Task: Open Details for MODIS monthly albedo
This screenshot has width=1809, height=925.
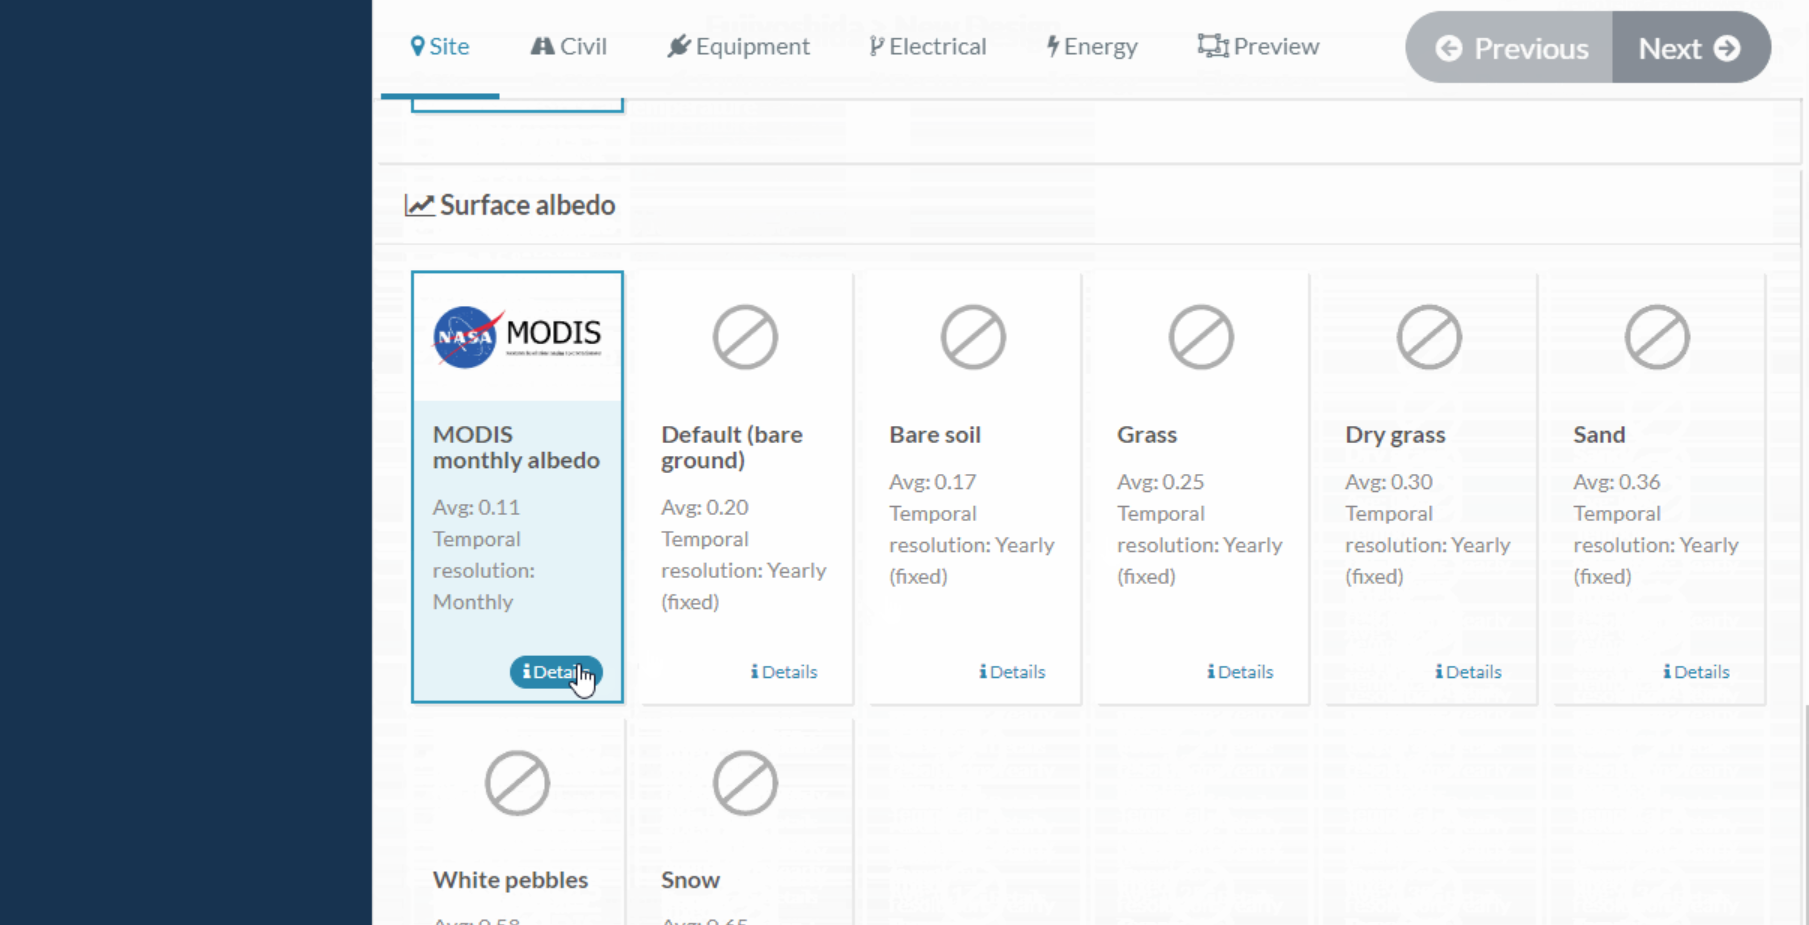Action: (556, 672)
